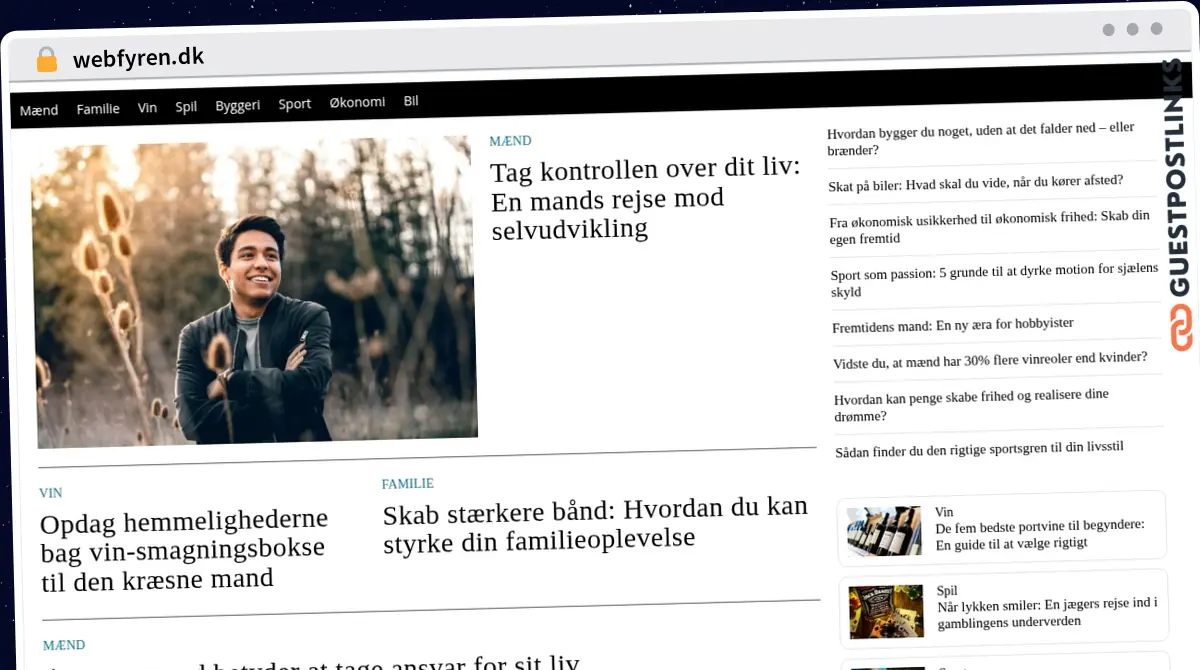Click the MÆND category label above the featured headline

[510, 141]
